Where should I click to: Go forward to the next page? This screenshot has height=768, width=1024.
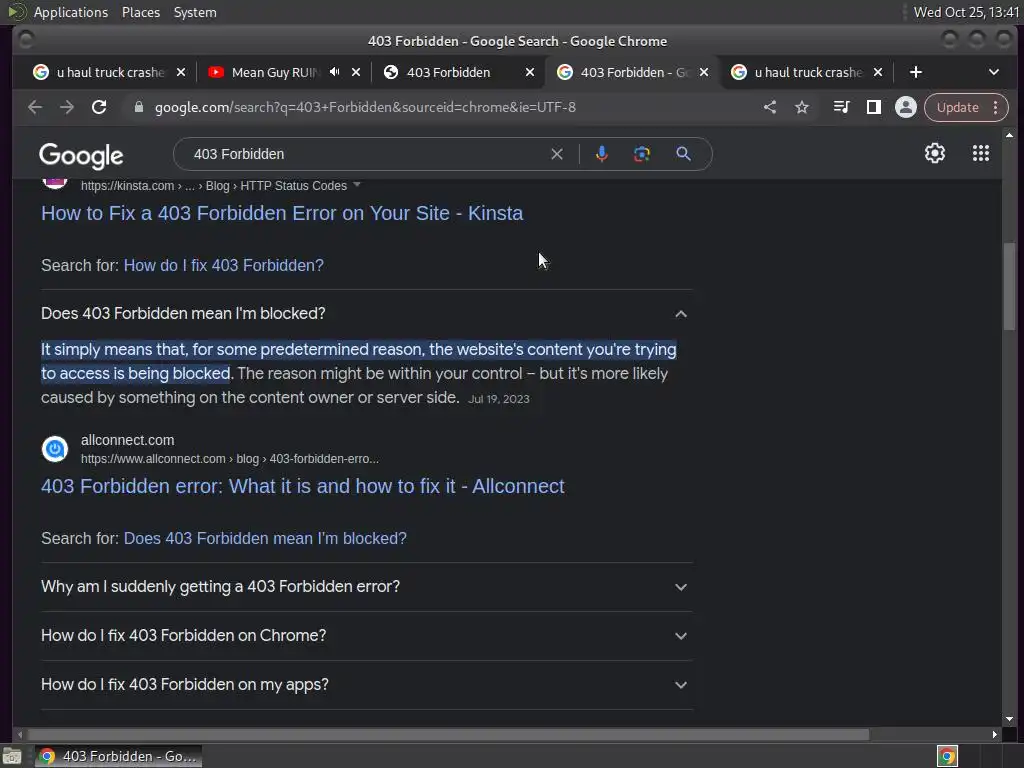coord(67,107)
